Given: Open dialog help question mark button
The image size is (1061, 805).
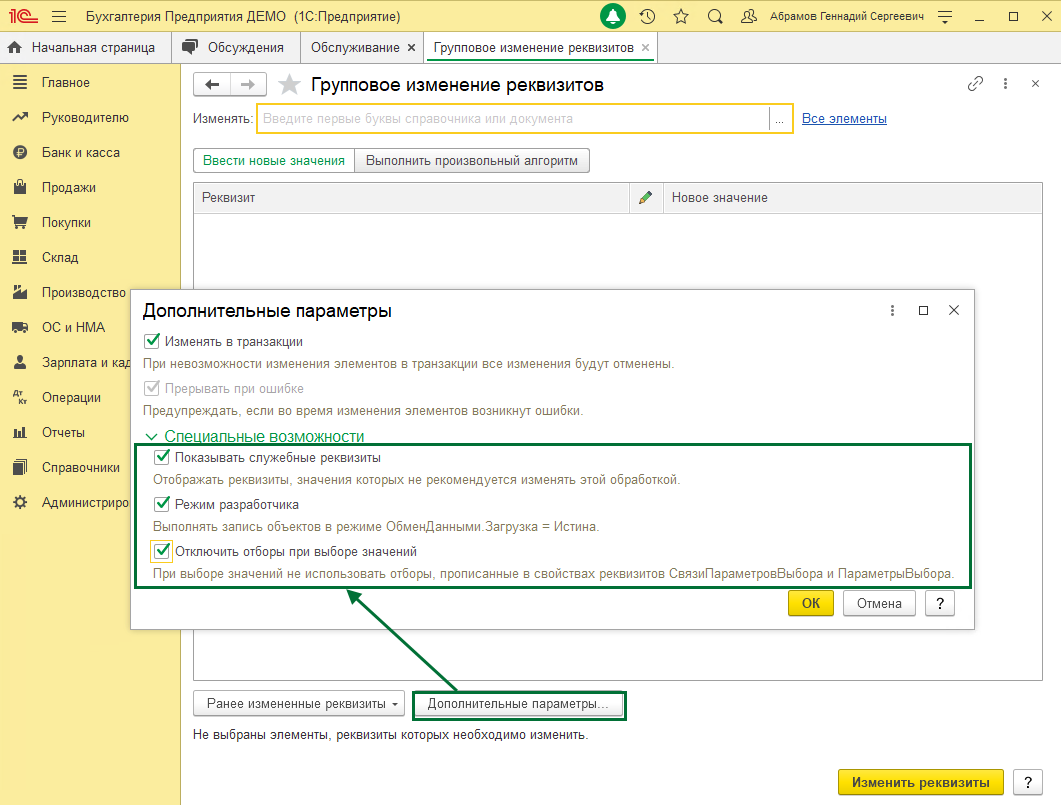Looking at the screenshot, I should [x=940, y=603].
